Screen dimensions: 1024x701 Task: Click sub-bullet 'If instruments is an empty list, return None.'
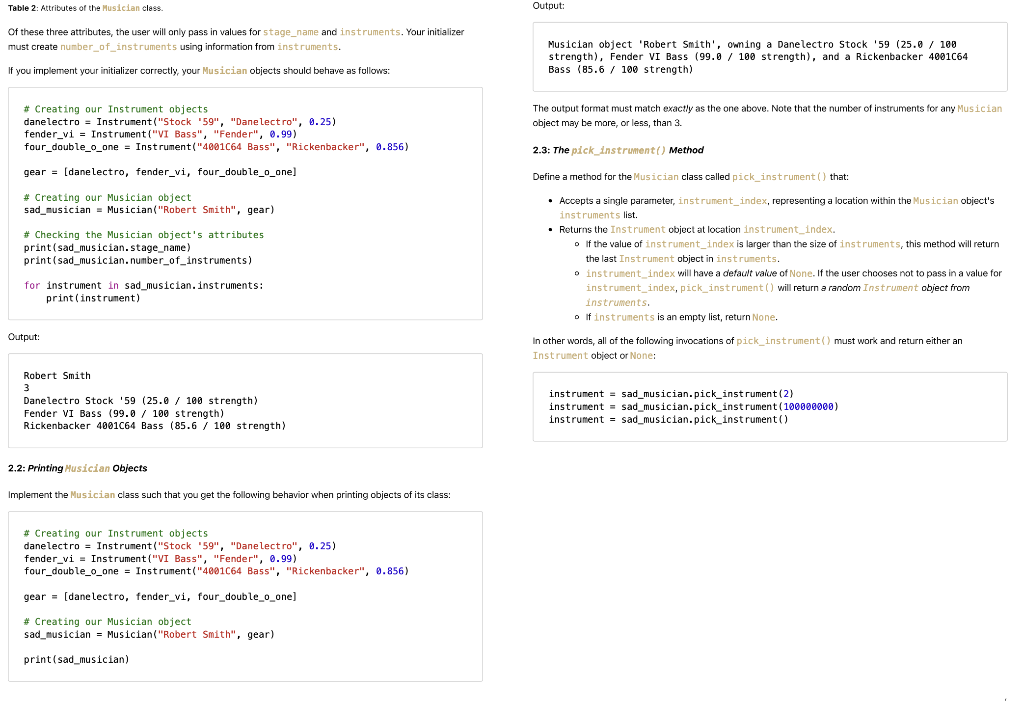coord(681,317)
